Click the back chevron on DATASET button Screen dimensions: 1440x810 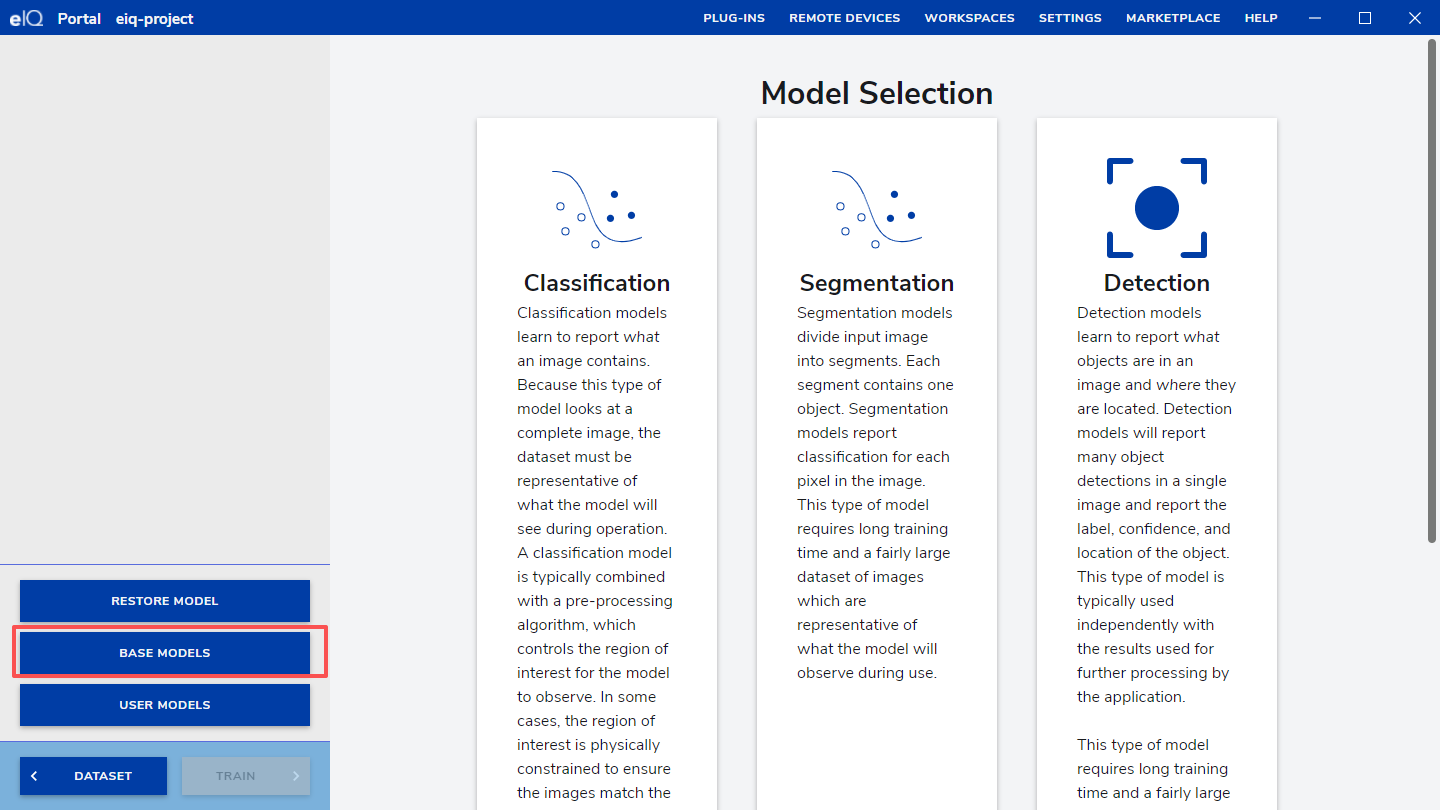click(x=35, y=776)
